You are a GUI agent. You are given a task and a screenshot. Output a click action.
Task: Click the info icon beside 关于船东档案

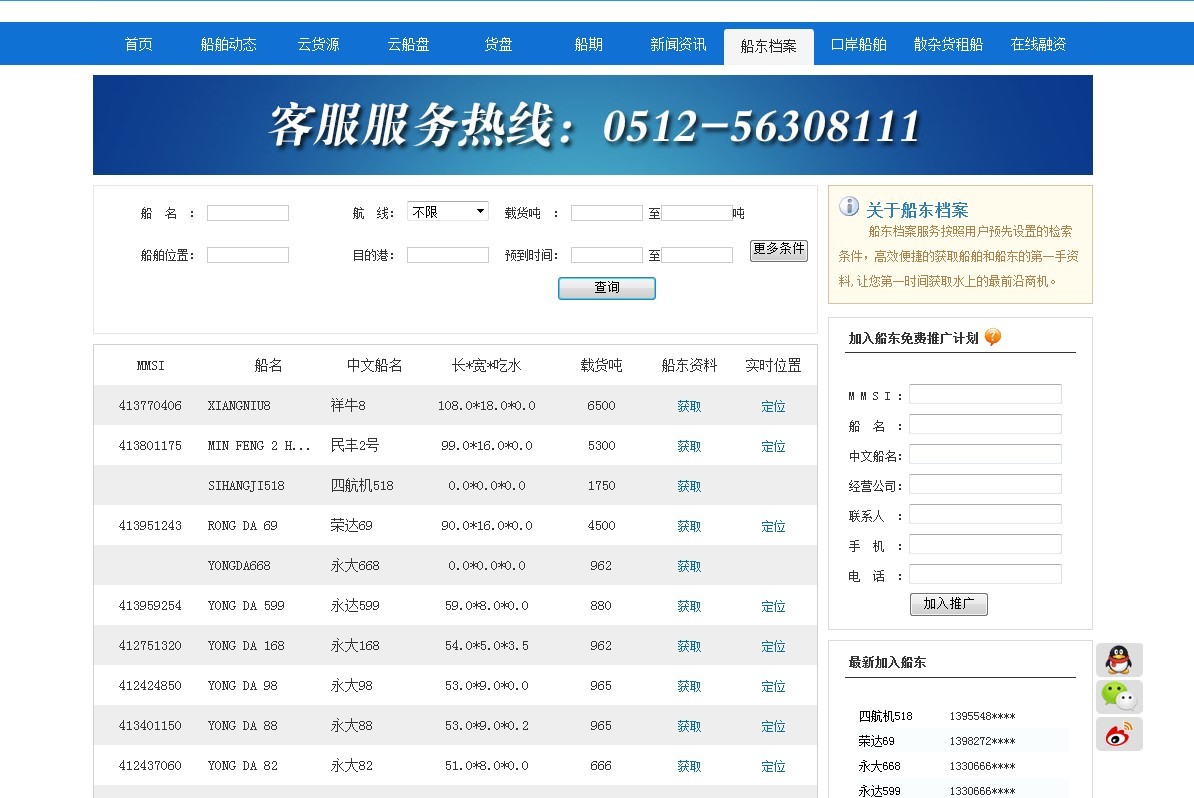pos(848,206)
